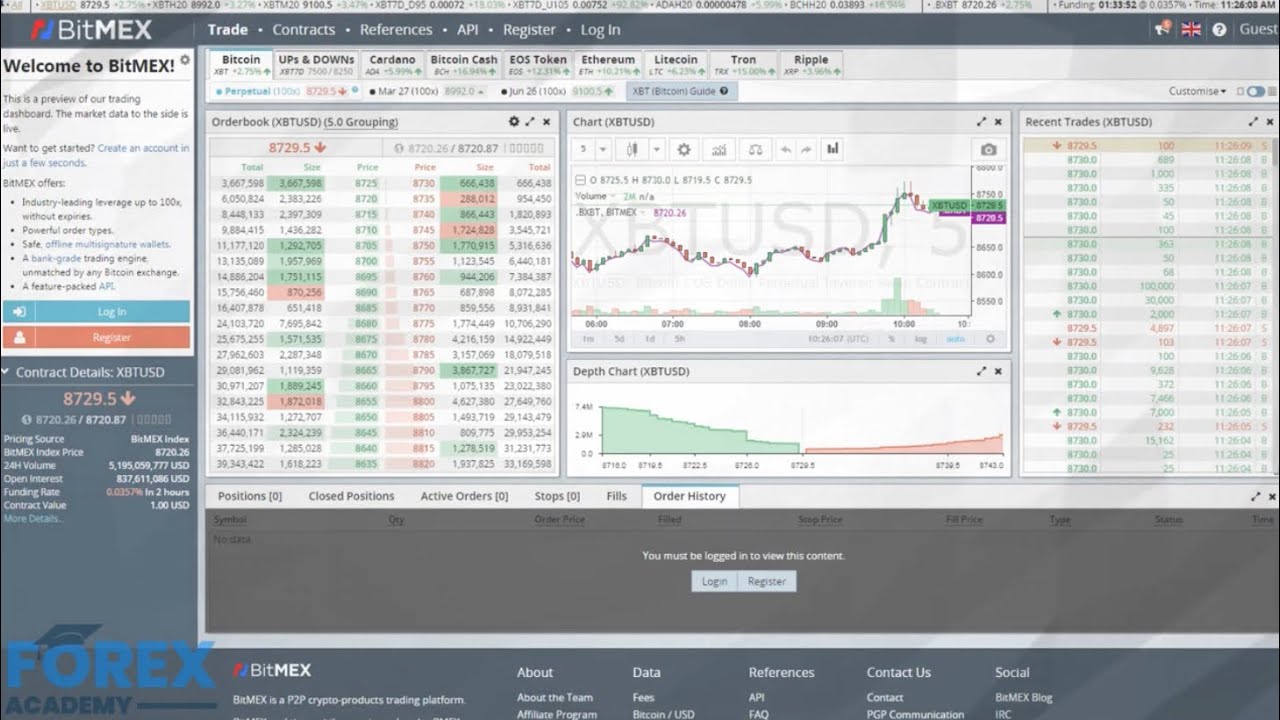This screenshot has height=720, width=1280.
Task: Click the orange Register sidebar button
Action: tap(96, 337)
